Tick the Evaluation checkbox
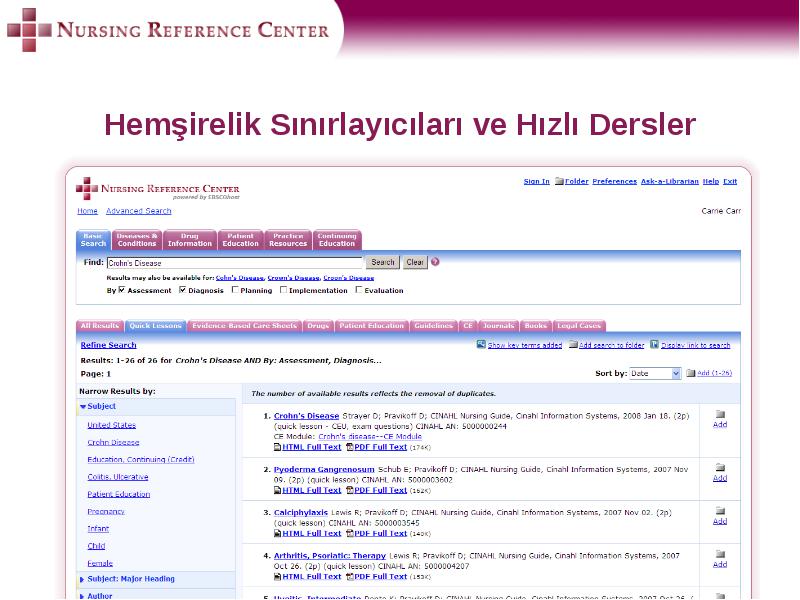 [359, 290]
